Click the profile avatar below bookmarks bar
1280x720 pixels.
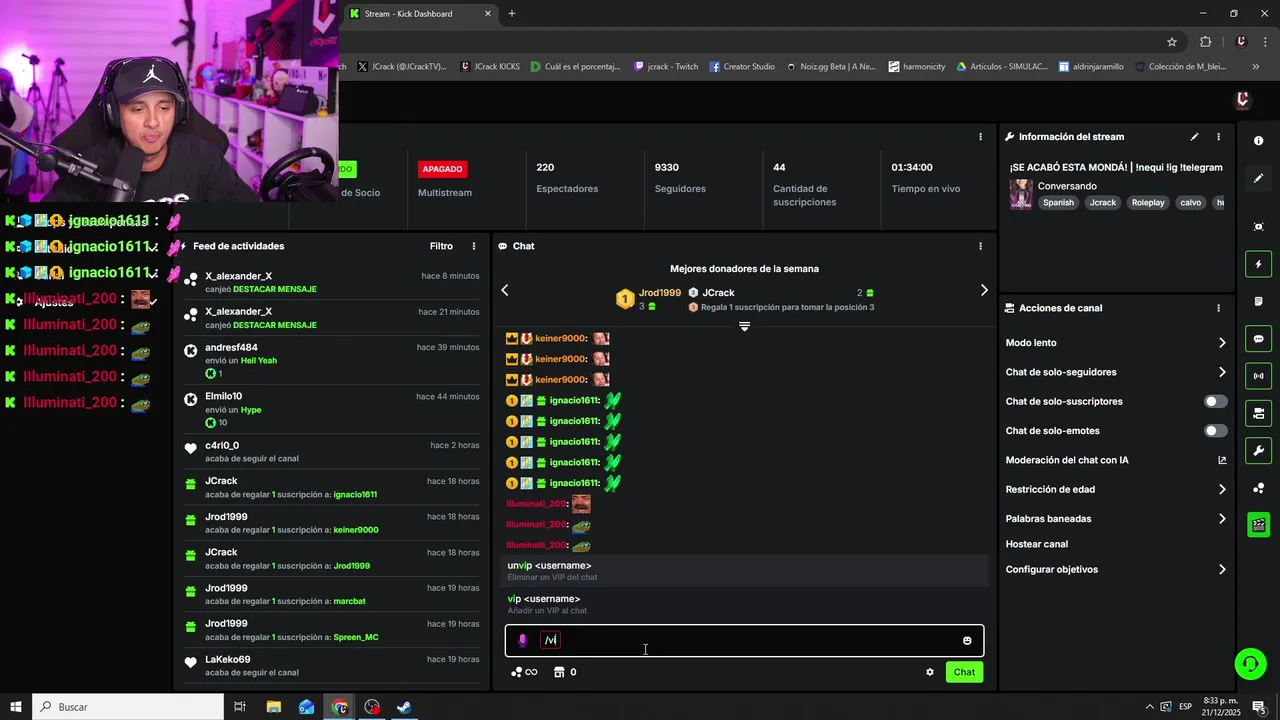point(1243,99)
